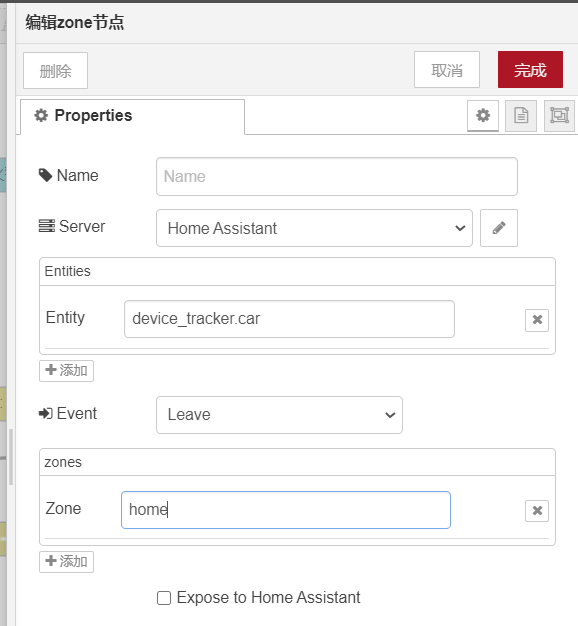The height and width of the screenshot is (626, 578).
Task: Edit the Home Assistant server with pencil icon
Action: [x=499, y=228]
